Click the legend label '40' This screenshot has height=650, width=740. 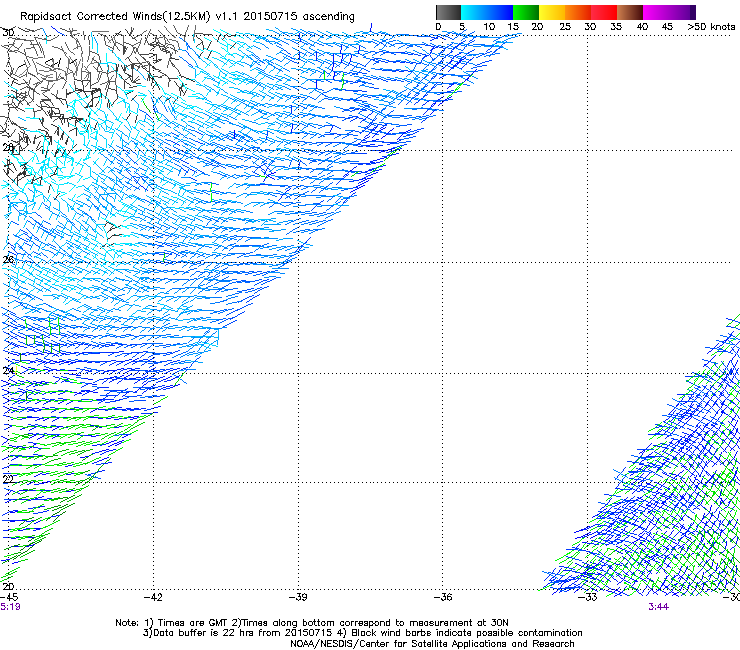pos(642,27)
